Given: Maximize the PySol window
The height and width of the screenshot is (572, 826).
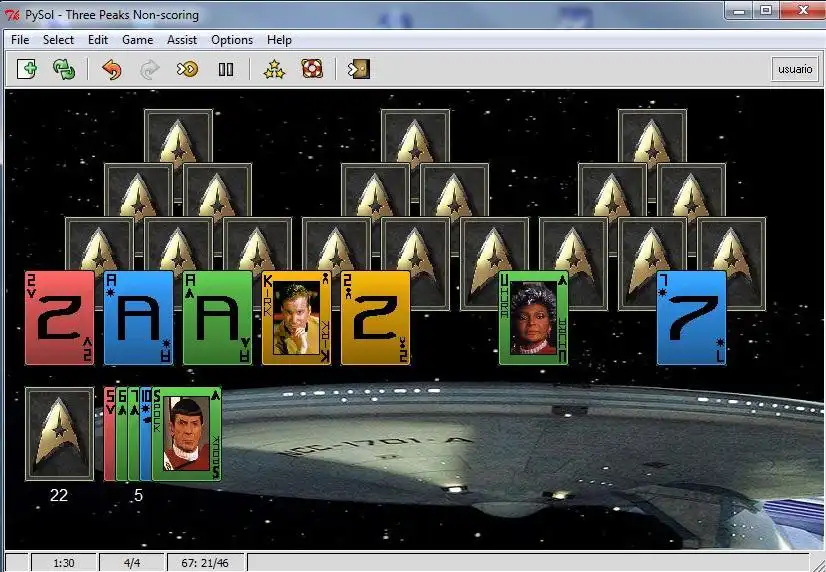Looking at the screenshot, I should point(766,11).
